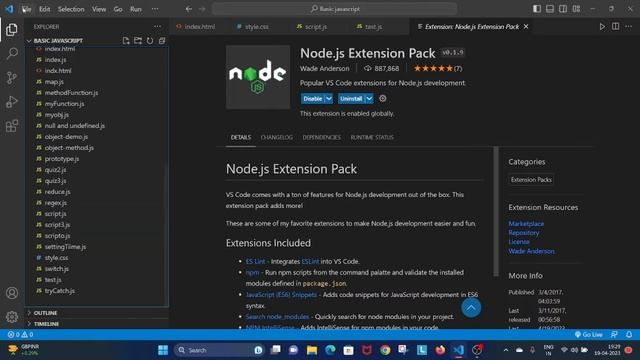Open the Repository resource link
Screen dimensions: 640x360
[524, 233]
